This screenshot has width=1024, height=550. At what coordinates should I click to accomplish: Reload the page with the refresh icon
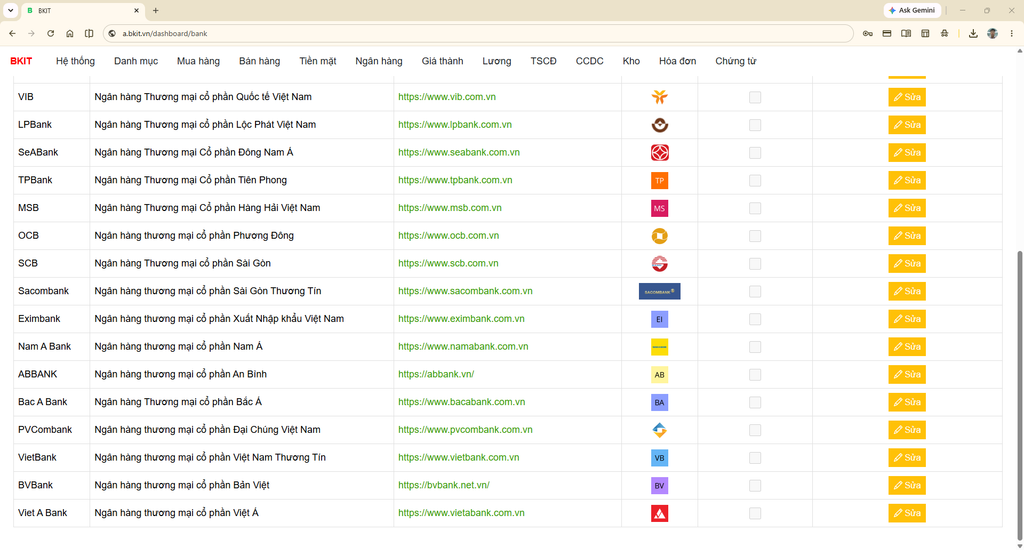pyautogui.click(x=50, y=33)
